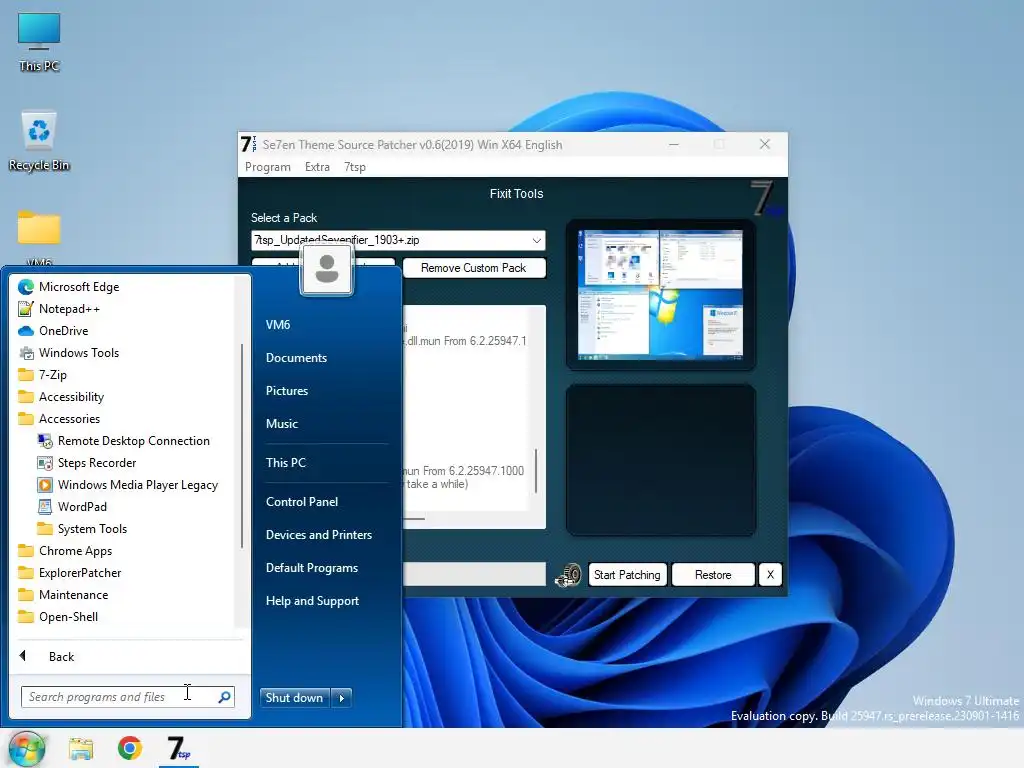The width and height of the screenshot is (1024, 768).
Task: Open Windows Tools entry
Action: (x=78, y=353)
